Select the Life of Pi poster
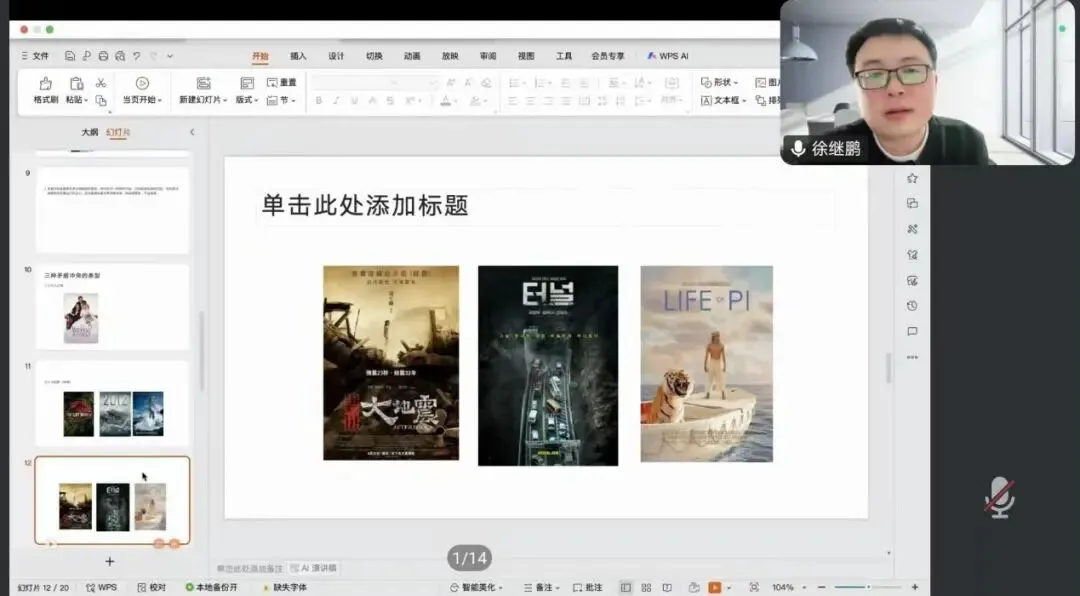The image size is (1080, 596). pyautogui.click(x=707, y=364)
